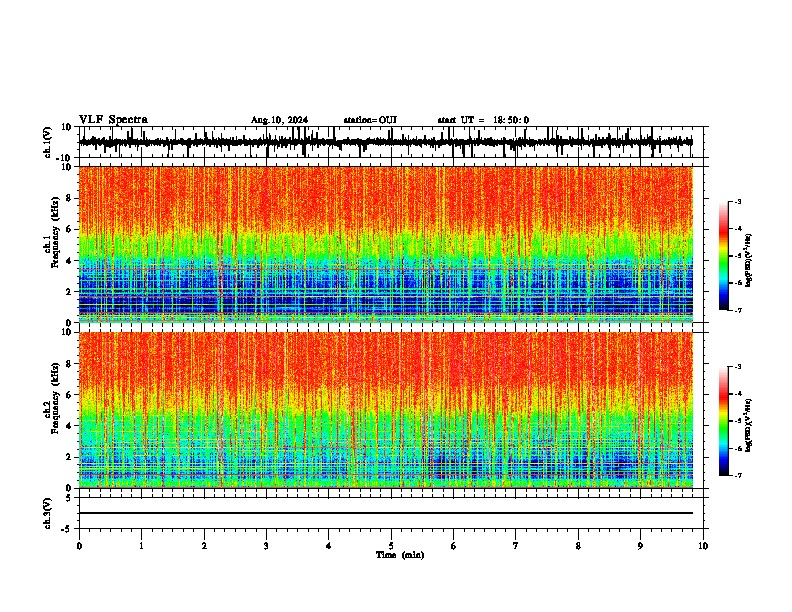Click the 'VLF Spectra' title text
This screenshot has width=792, height=612.
pyautogui.click(x=113, y=119)
